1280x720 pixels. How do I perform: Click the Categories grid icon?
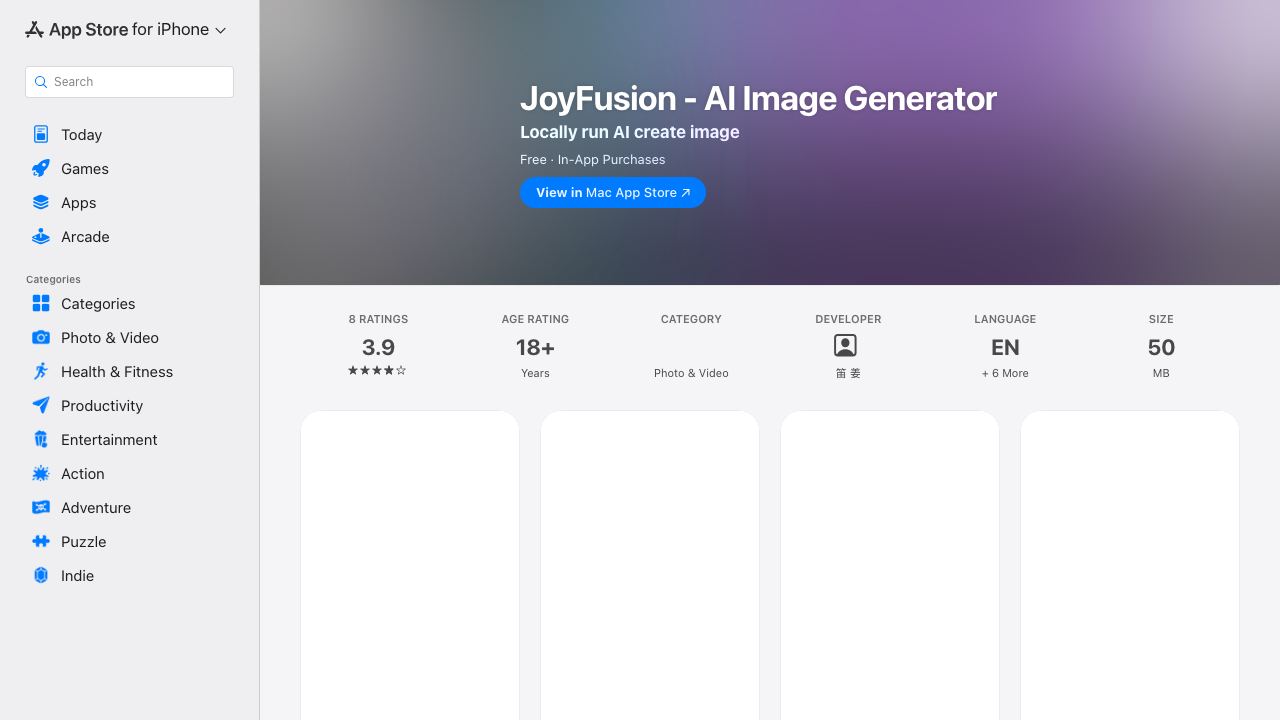(41, 303)
